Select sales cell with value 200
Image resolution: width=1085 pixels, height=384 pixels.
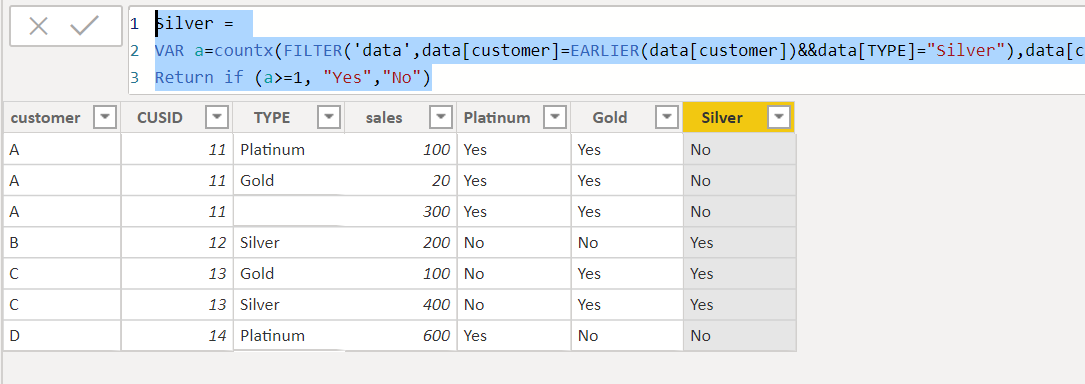tap(400, 243)
